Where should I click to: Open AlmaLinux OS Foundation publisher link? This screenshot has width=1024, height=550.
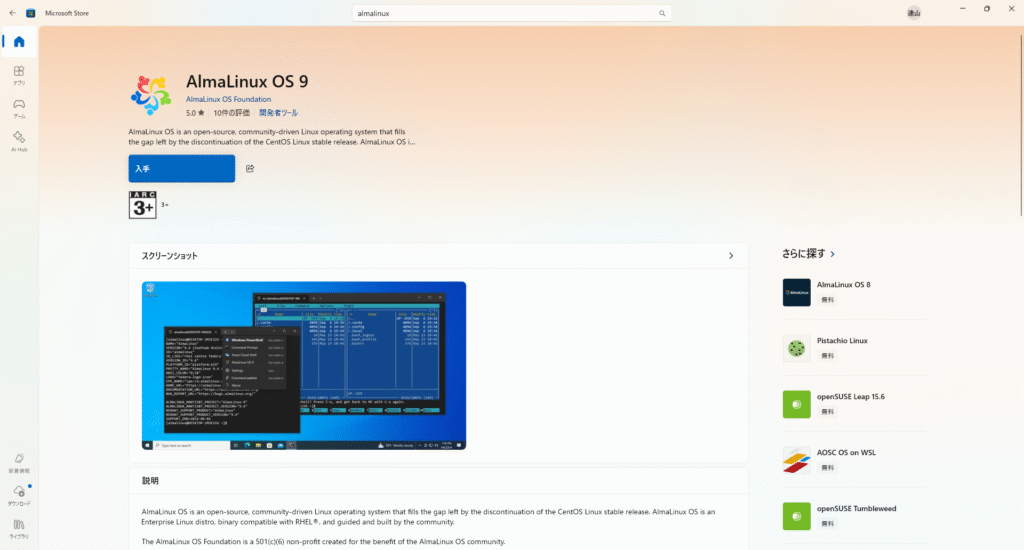point(228,99)
